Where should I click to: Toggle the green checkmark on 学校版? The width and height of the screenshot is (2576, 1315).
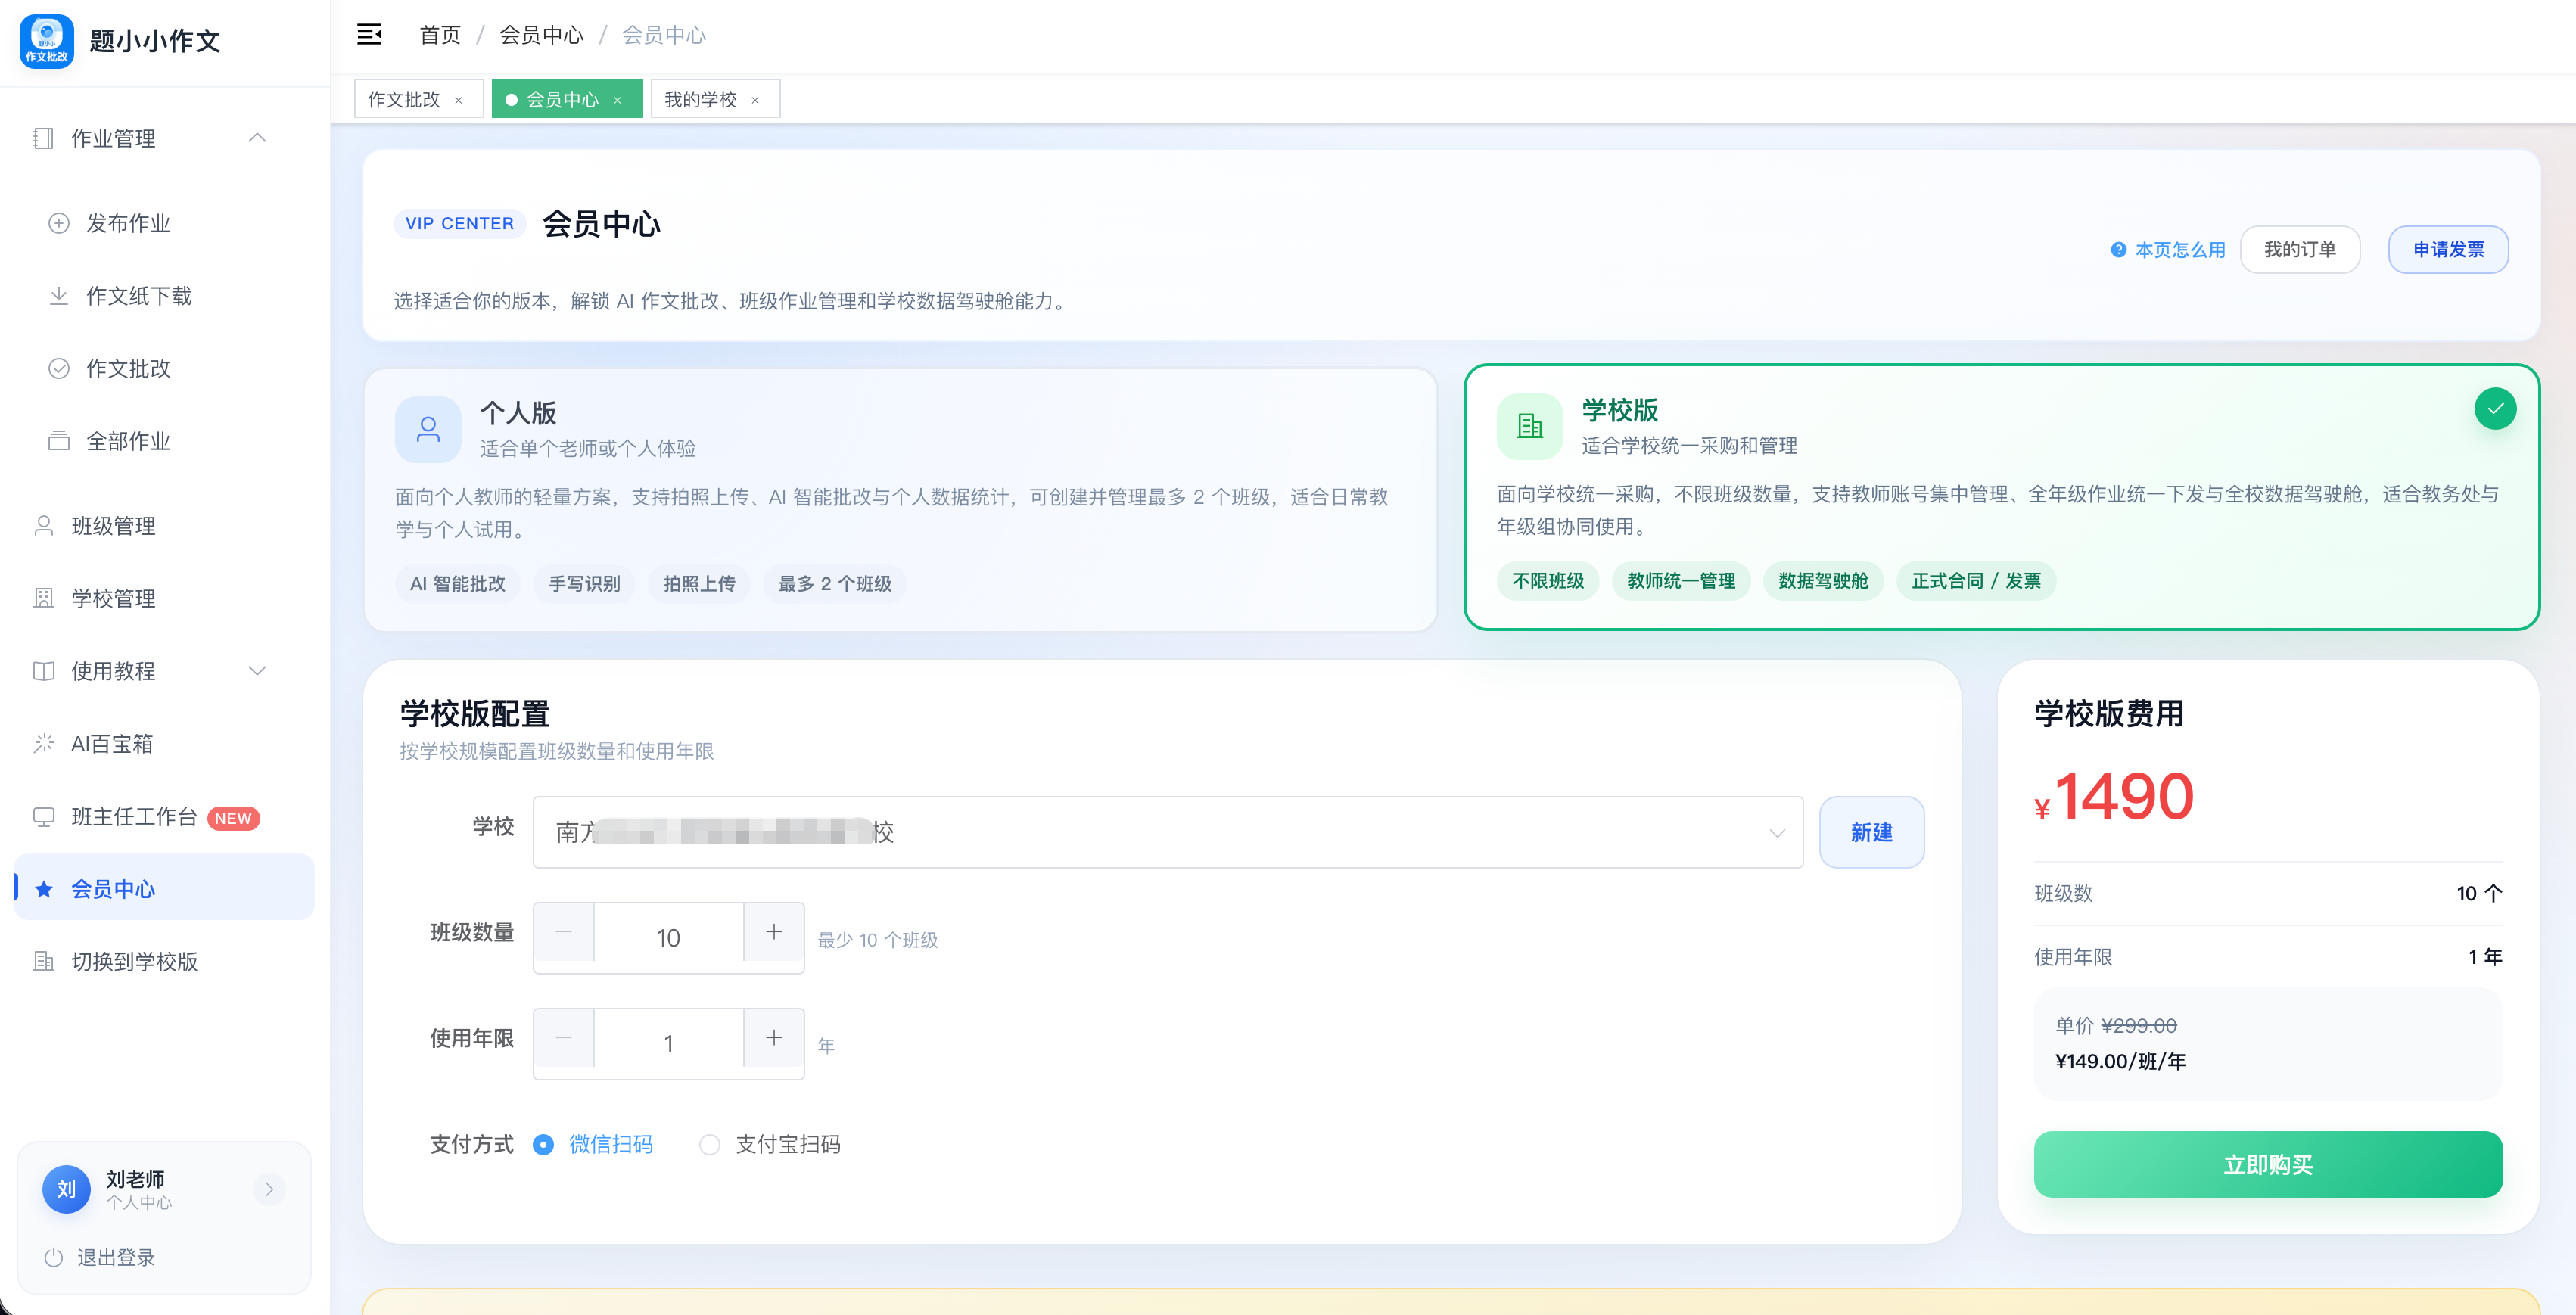(x=2495, y=408)
